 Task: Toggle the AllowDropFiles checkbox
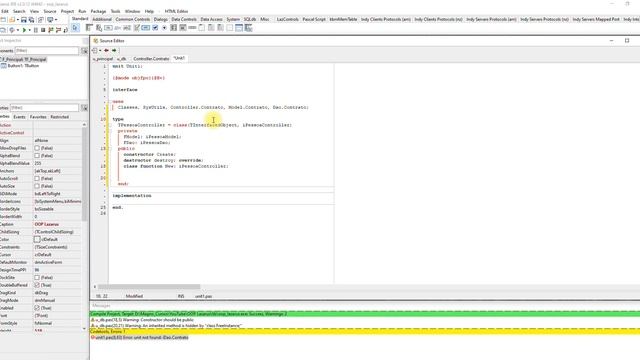(37, 148)
